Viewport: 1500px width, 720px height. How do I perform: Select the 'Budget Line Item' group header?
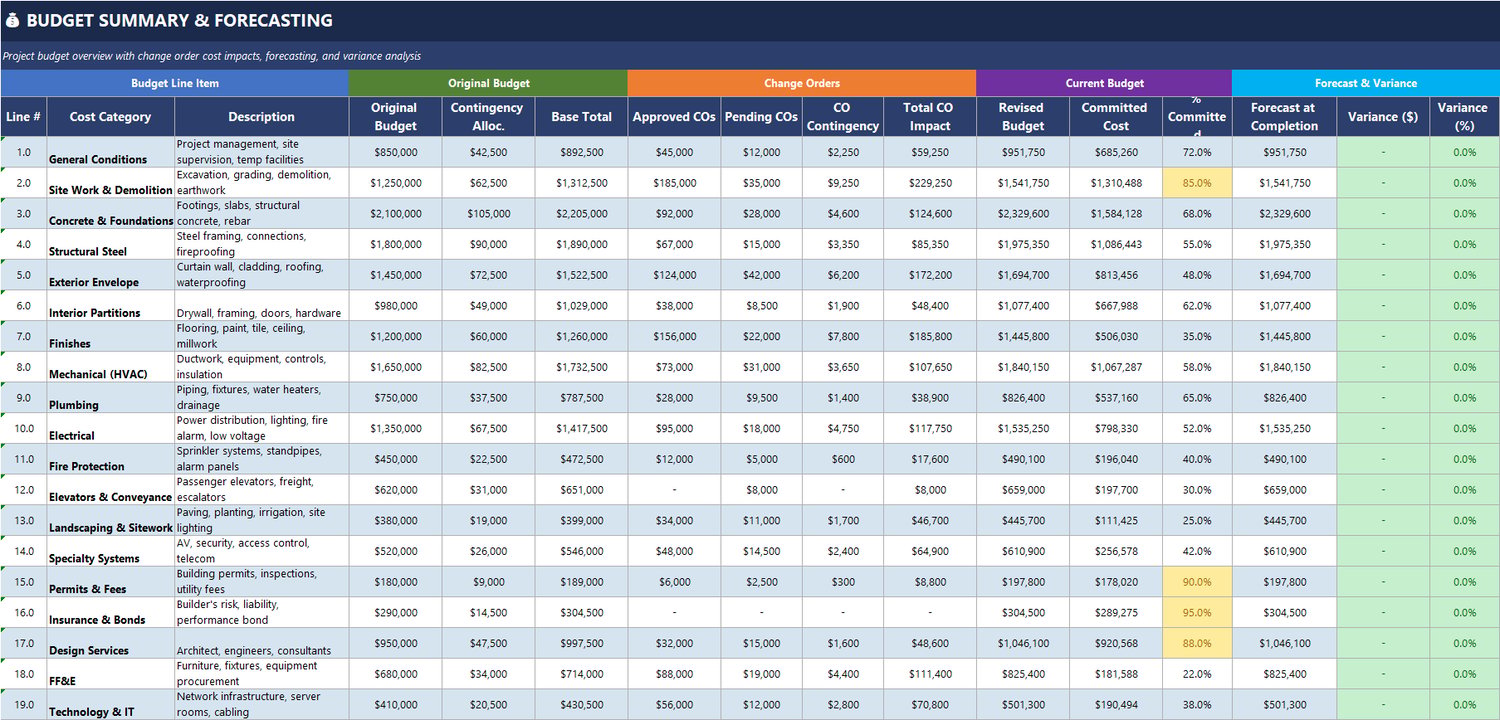pyautogui.click(x=175, y=83)
